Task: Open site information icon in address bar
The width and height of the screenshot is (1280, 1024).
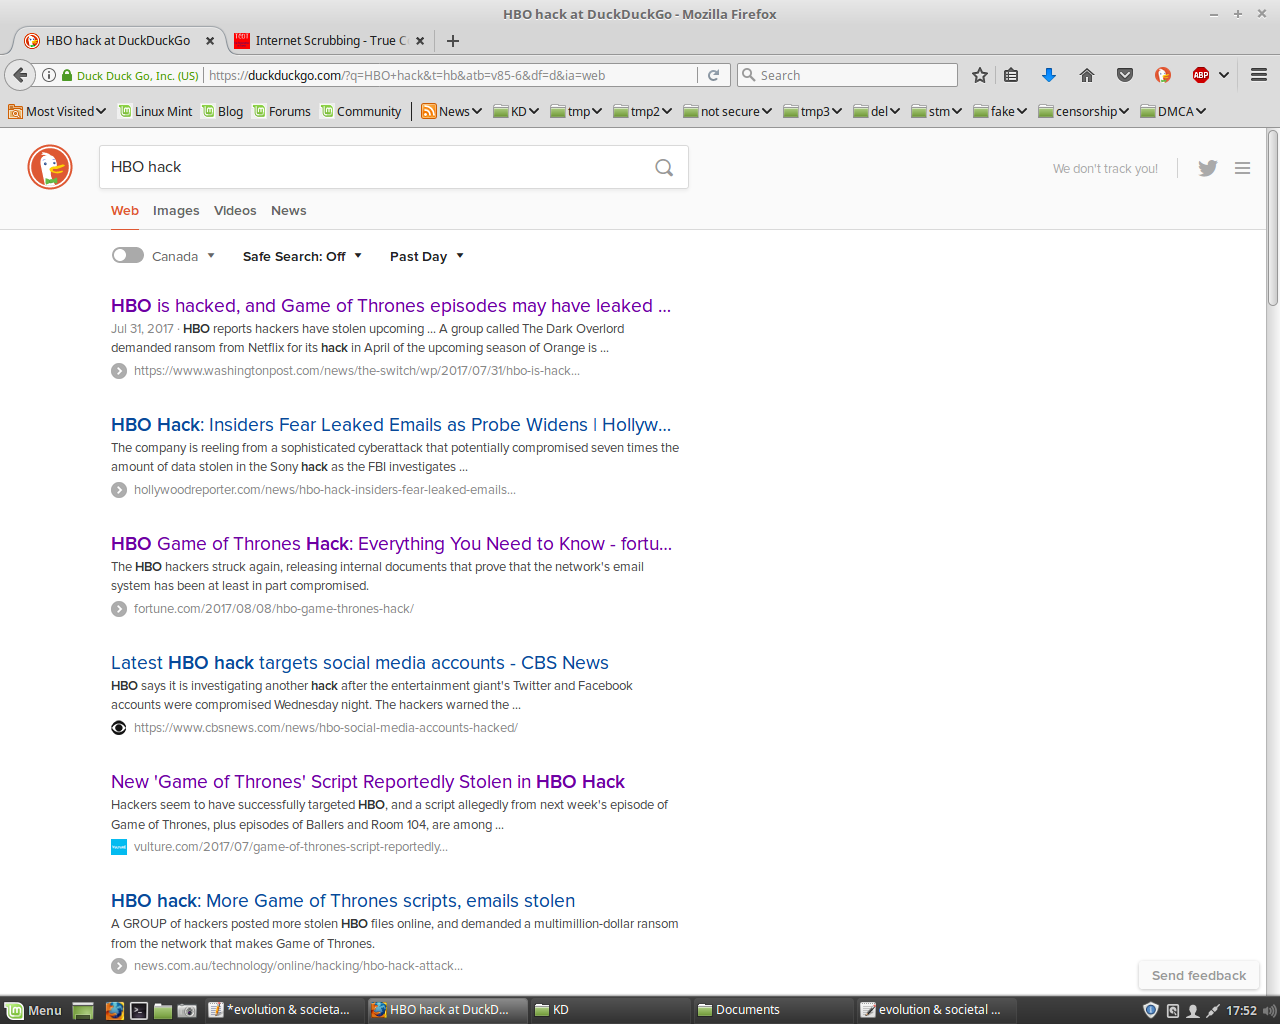Action: click(48, 75)
